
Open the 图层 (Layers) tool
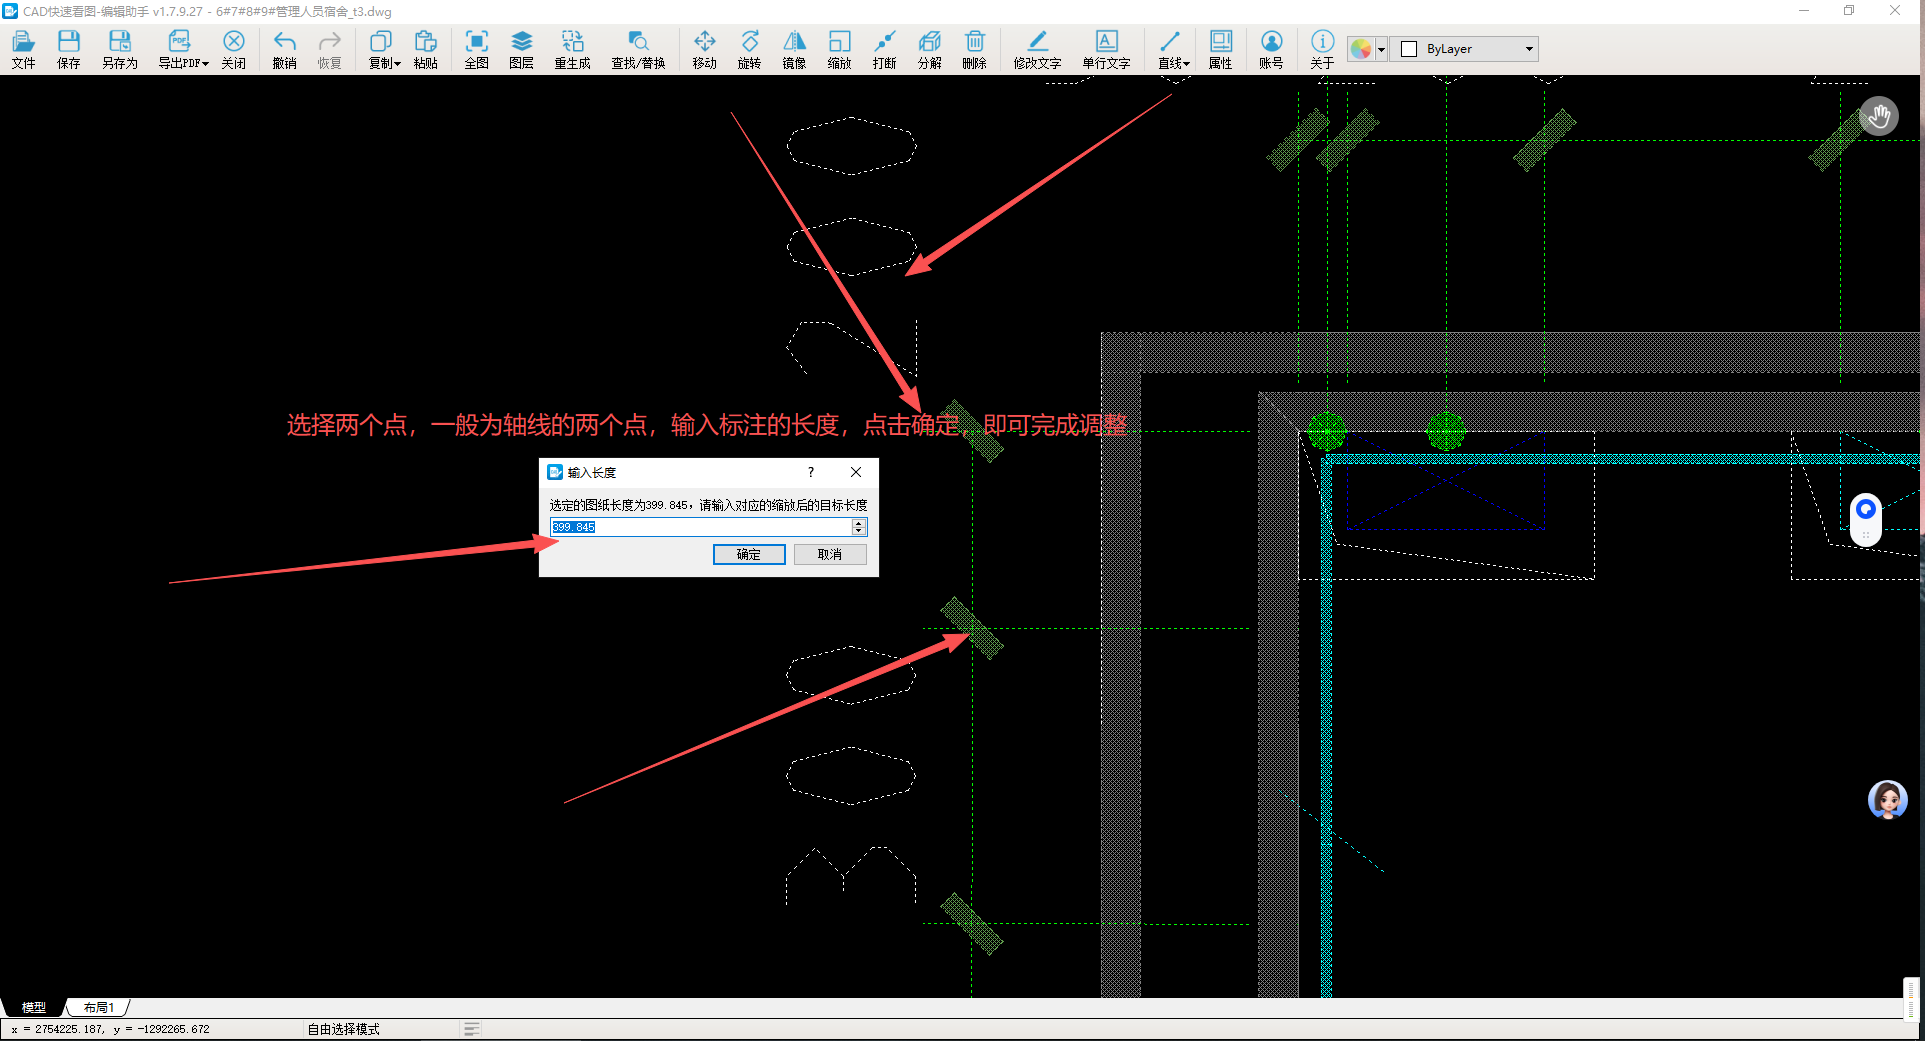[x=521, y=49]
